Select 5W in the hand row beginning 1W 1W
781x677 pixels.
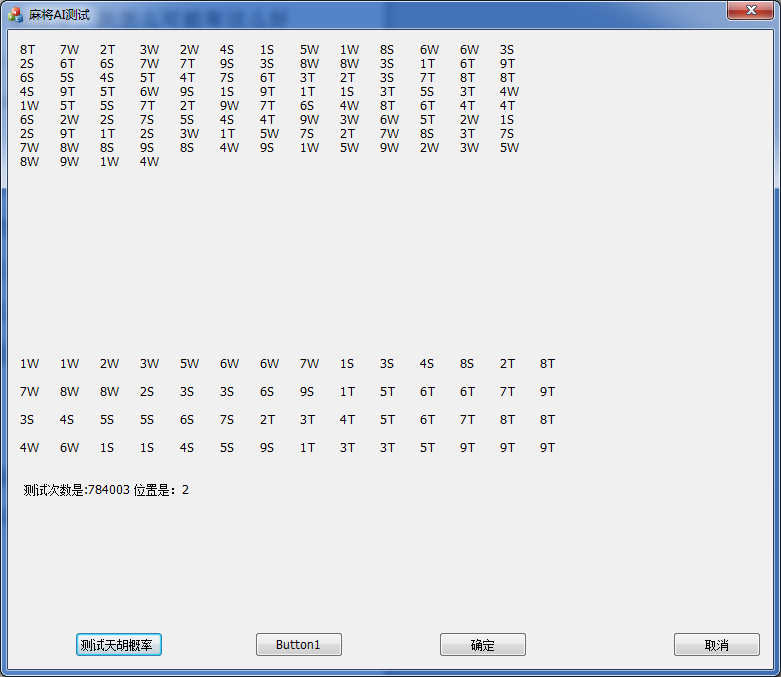click(x=189, y=364)
